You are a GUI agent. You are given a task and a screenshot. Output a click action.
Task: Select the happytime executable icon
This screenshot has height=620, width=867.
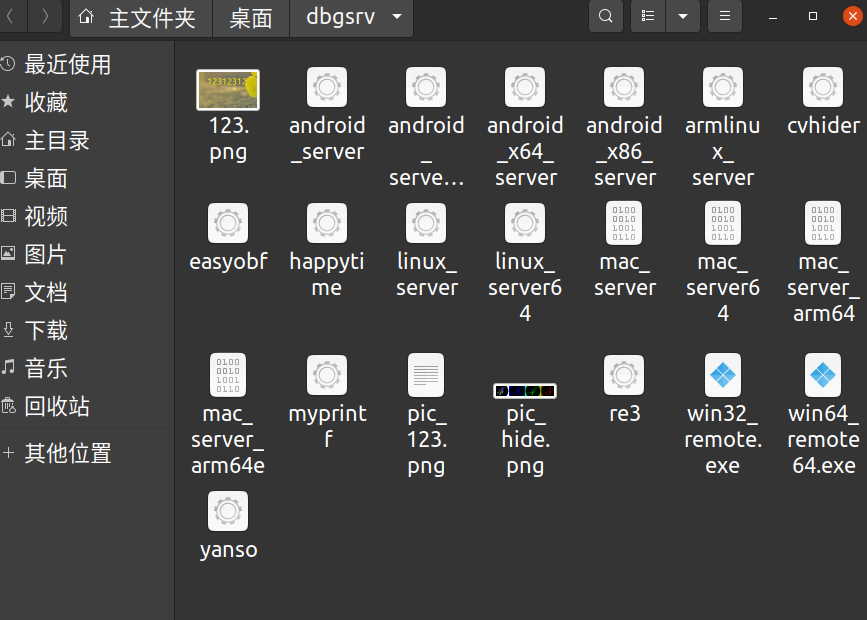coord(327,223)
